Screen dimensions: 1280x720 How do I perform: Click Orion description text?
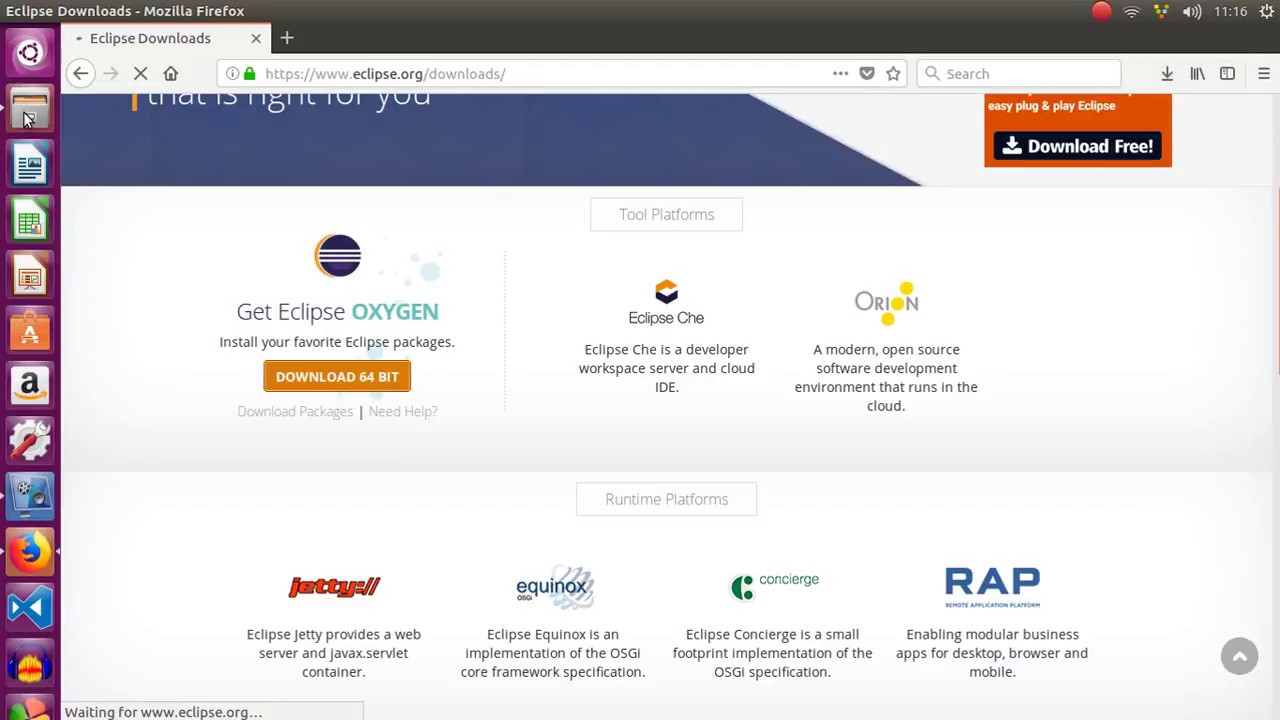pos(886,377)
